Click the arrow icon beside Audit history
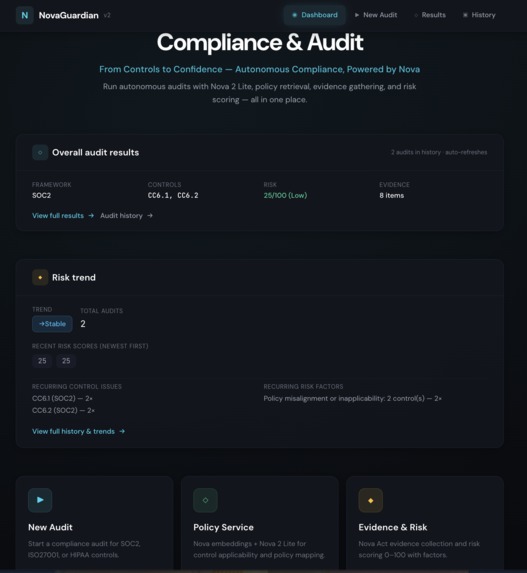This screenshot has width=527, height=573. click(x=150, y=216)
